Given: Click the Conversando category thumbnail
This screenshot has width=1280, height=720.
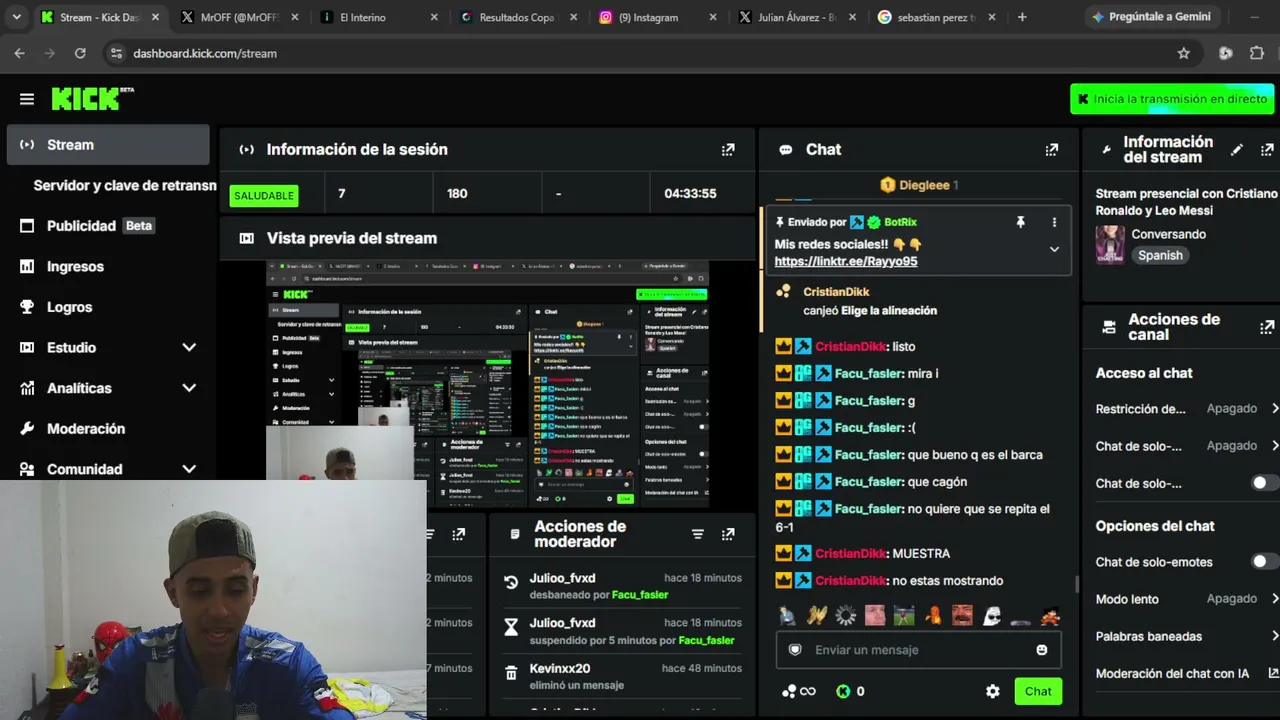Looking at the screenshot, I should tap(1110, 244).
